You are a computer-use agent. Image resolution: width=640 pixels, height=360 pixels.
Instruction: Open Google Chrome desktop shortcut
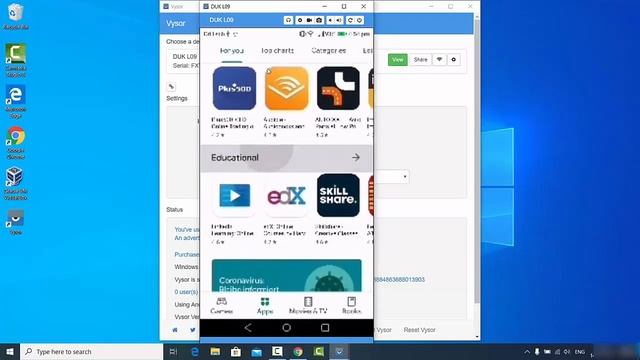(x=16, y=143)
